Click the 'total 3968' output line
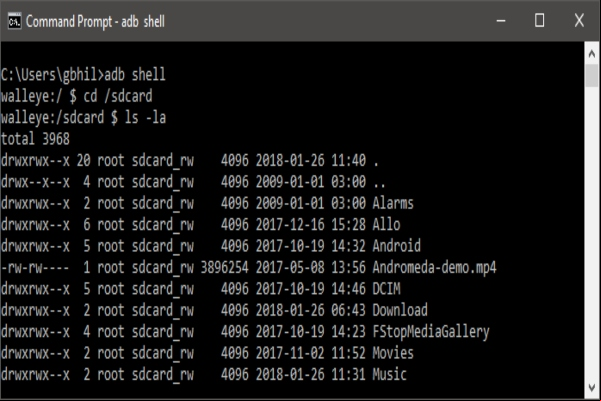This screenshot has width=601, height=401. pos(35,139)
